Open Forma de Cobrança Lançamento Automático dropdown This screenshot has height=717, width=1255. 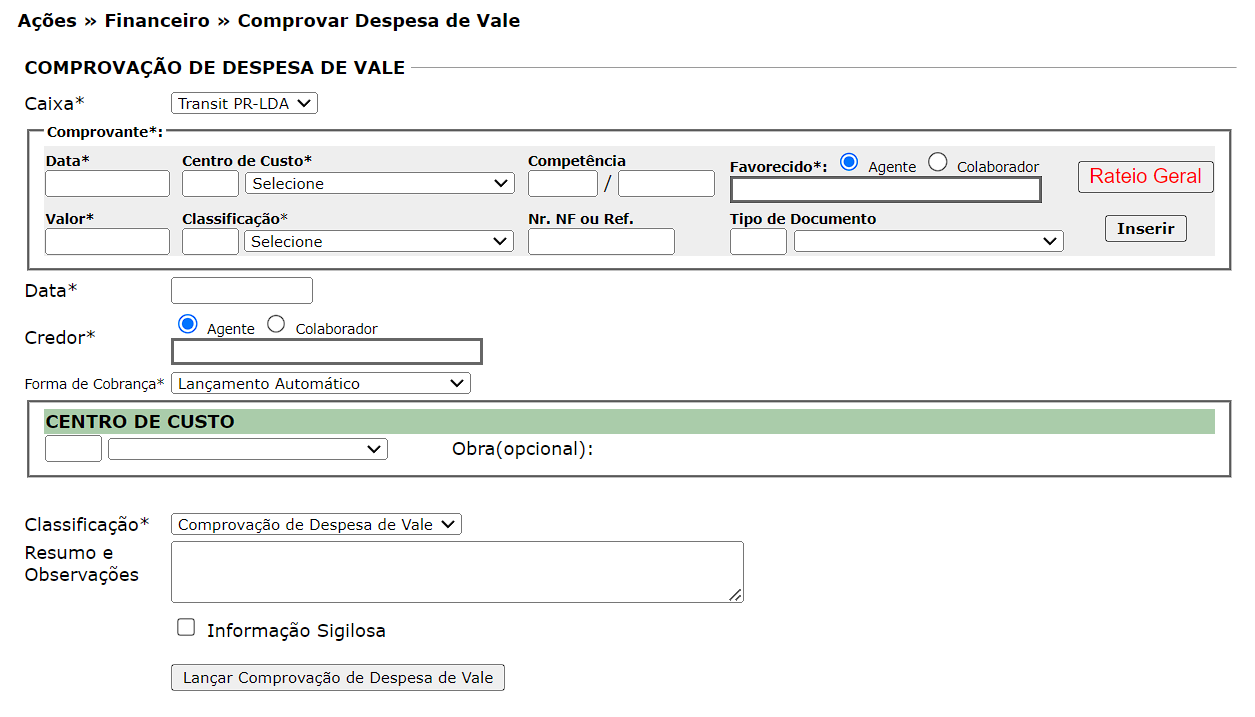pyautogui.click(x=320, y=383)
